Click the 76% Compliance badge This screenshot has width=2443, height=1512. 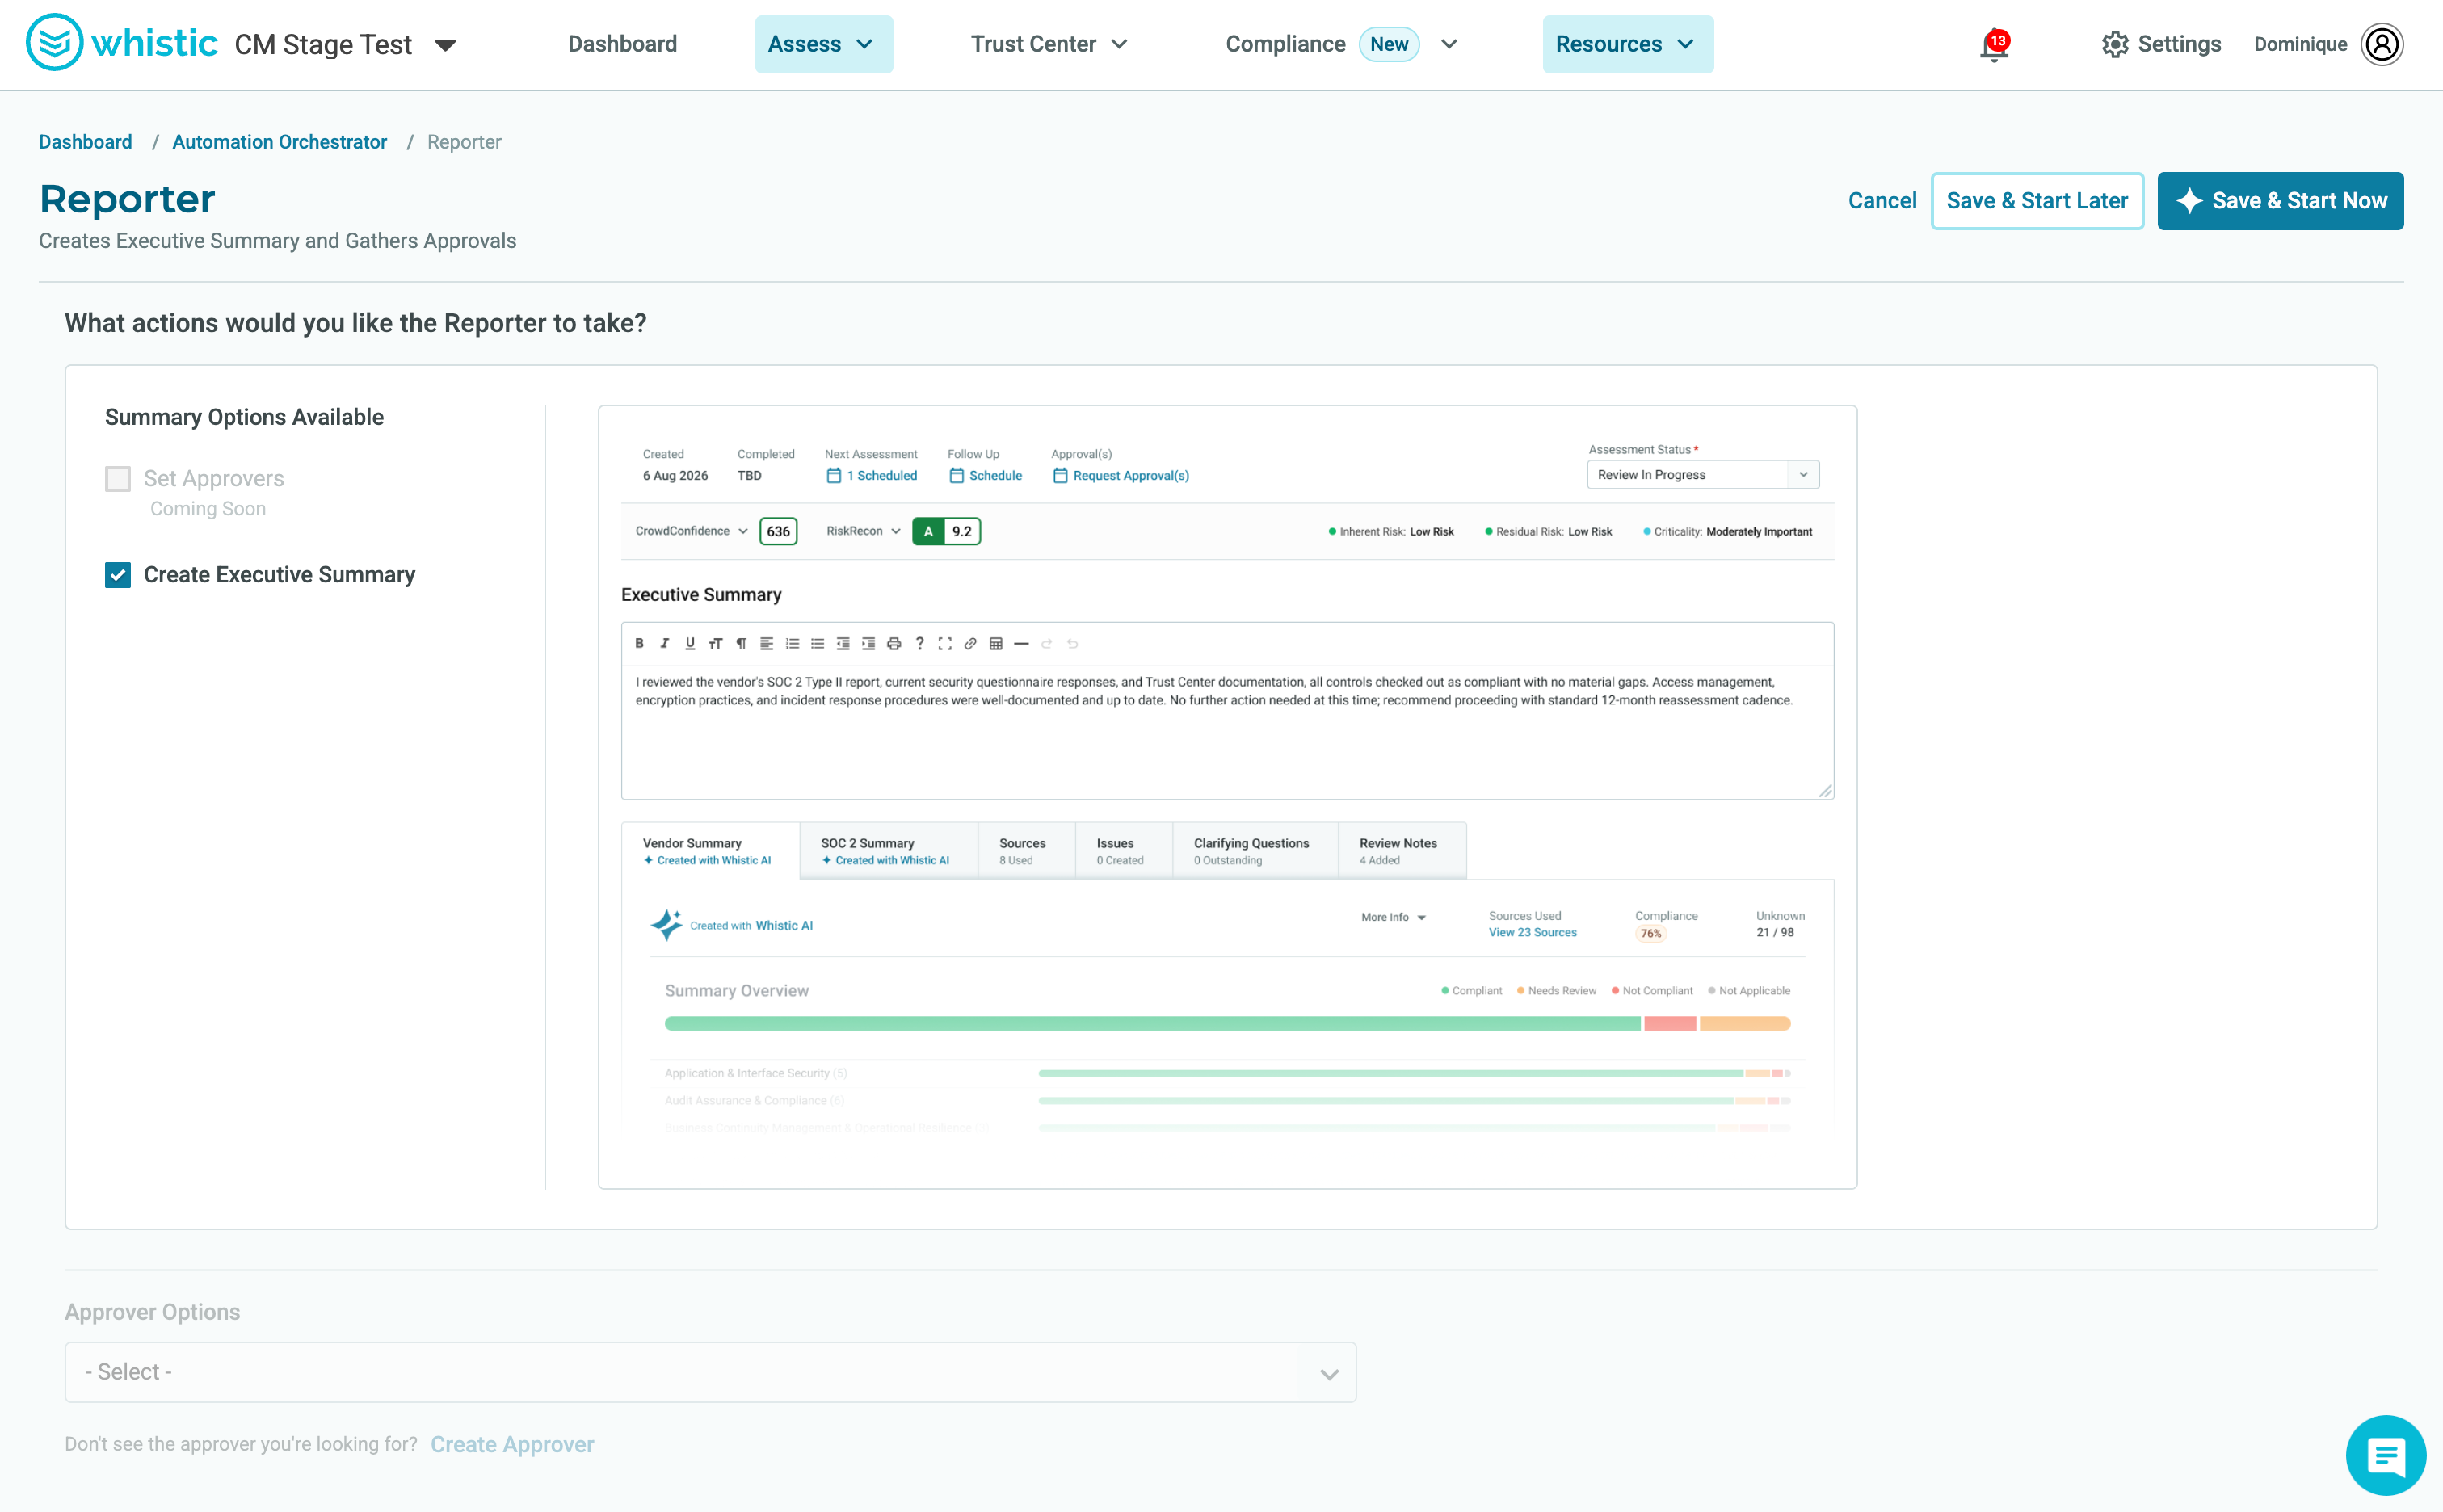[x=1650, y=934]
